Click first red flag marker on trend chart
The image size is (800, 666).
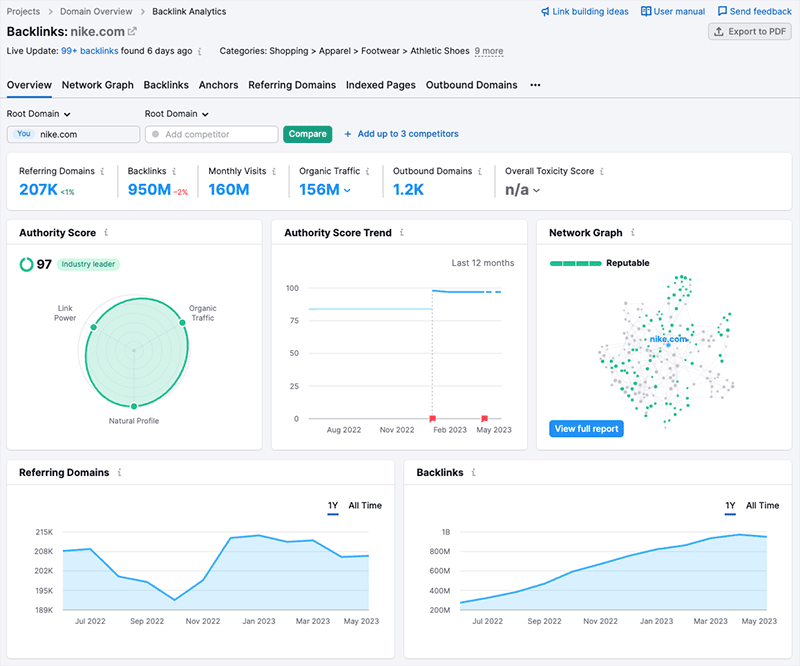click(x=433, y=418)
